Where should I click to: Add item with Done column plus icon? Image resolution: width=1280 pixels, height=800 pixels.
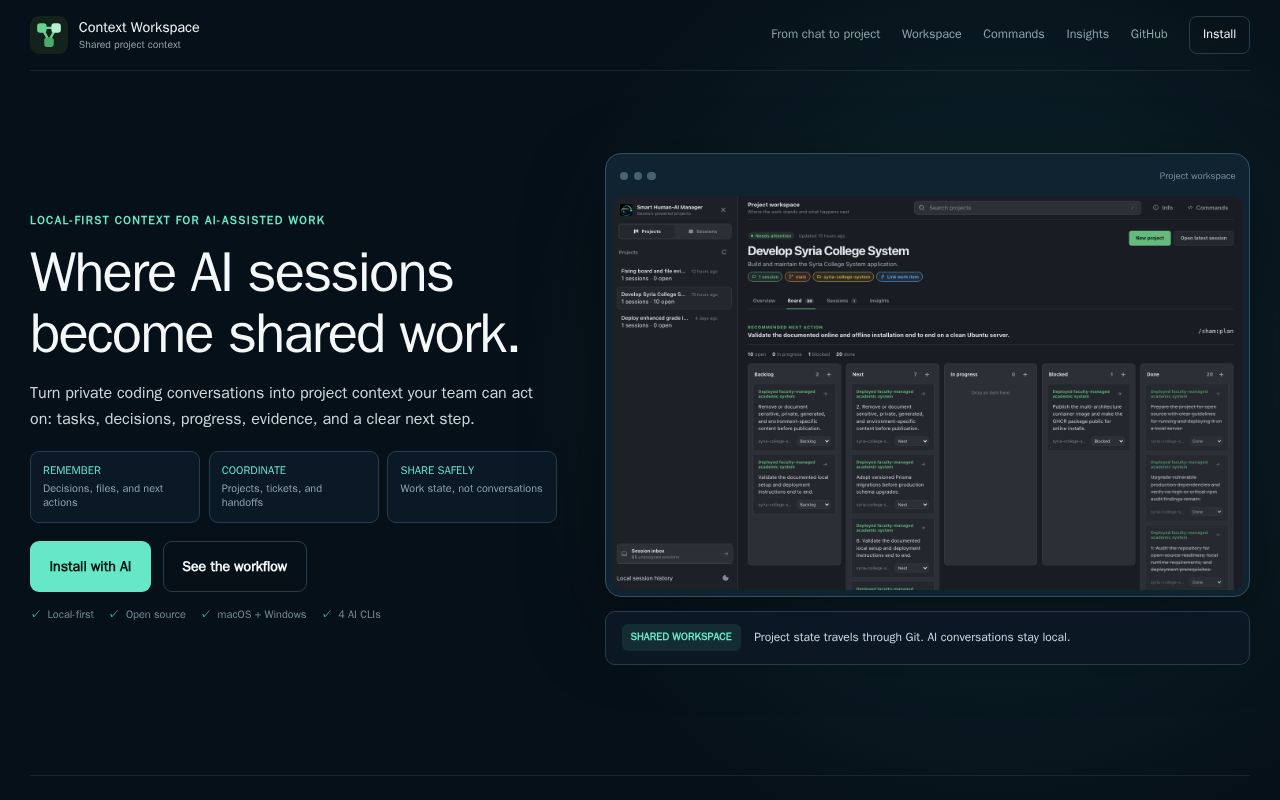tap(1221, 374)
